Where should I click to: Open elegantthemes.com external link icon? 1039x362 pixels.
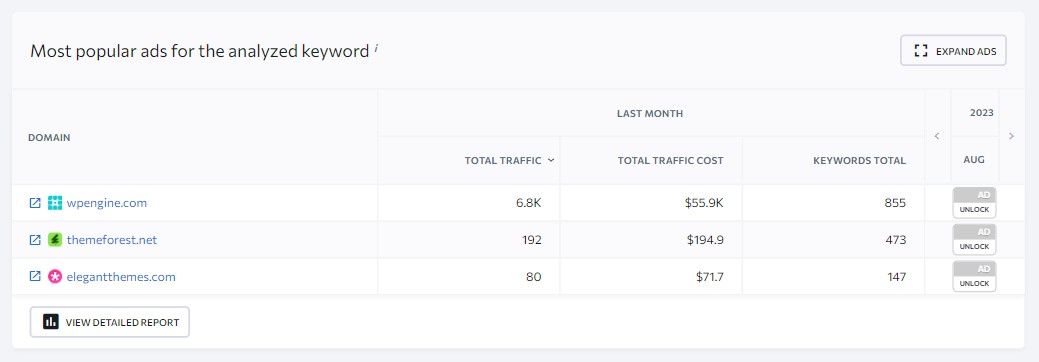[35, 277]
